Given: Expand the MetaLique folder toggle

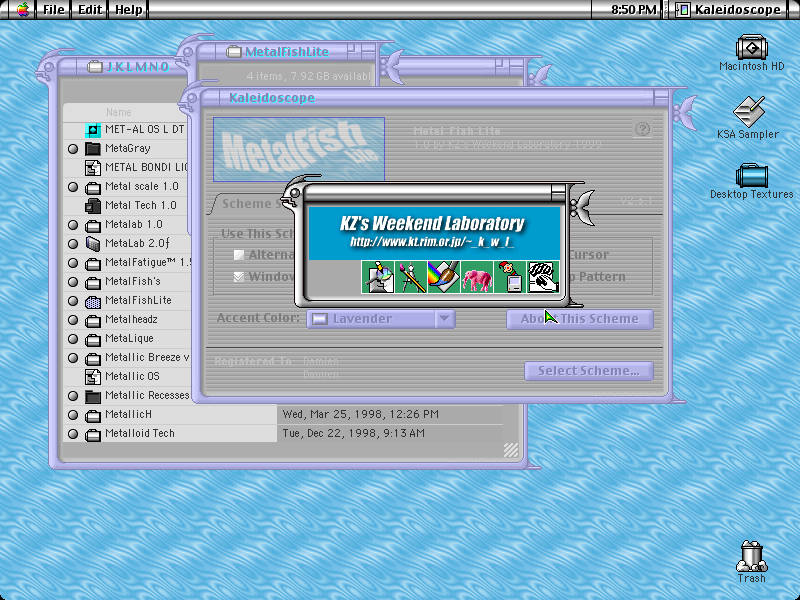Looking at the screenshot, I should tap(73, 339).
